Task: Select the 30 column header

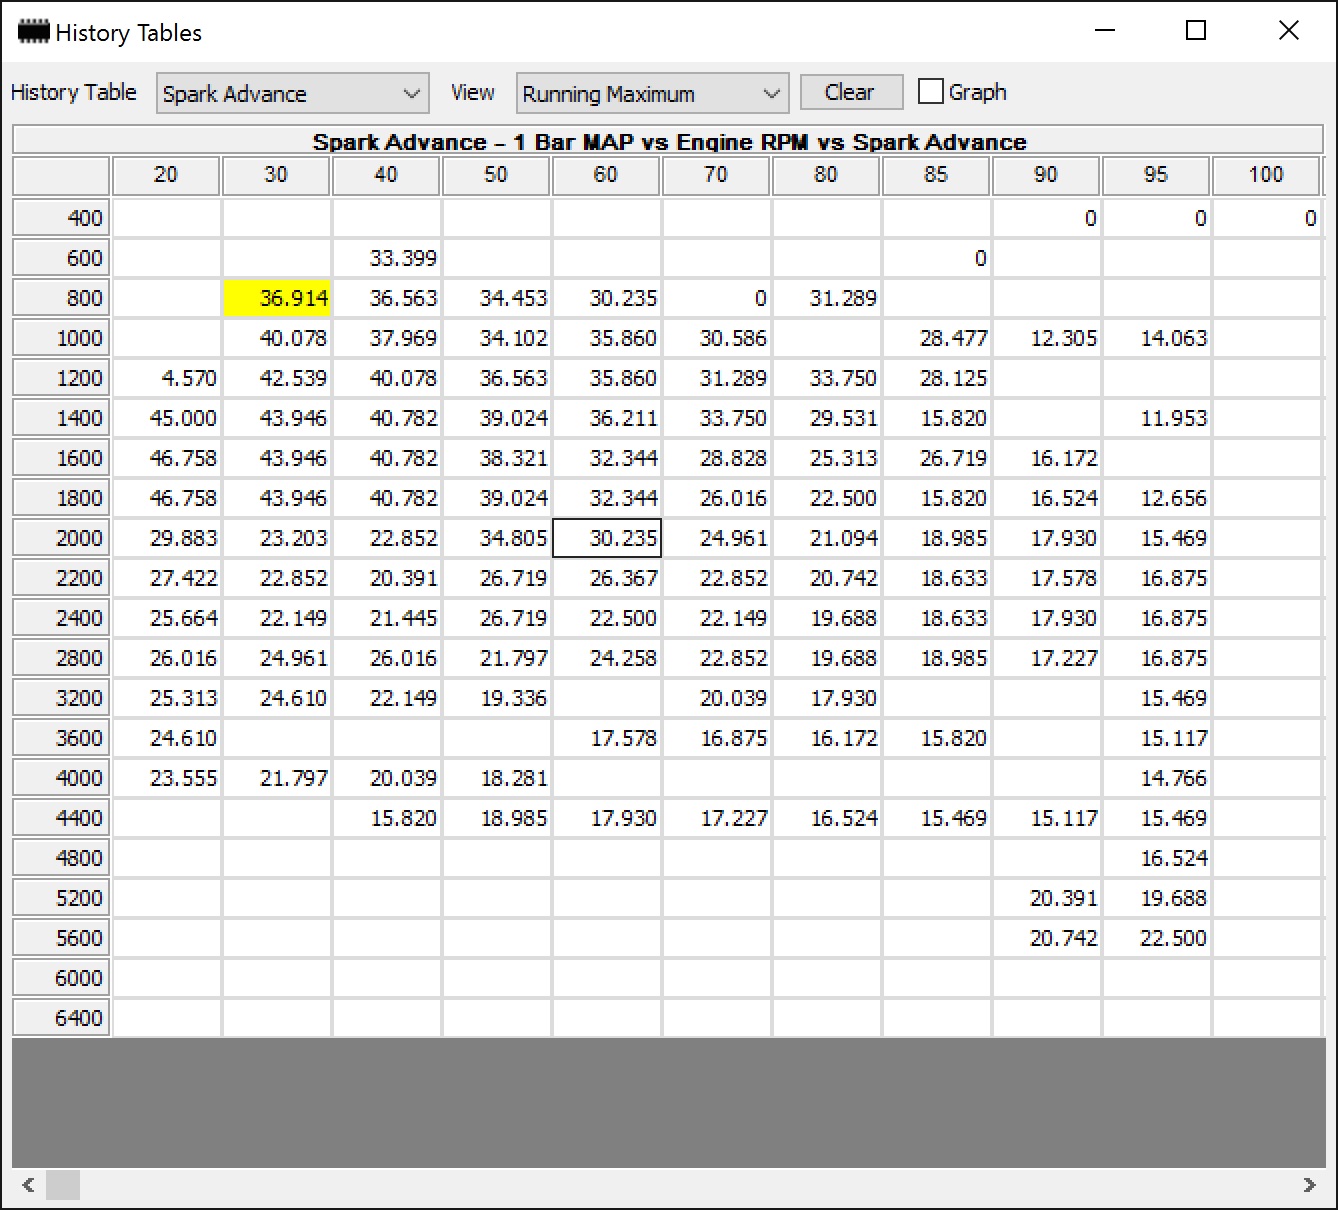Action: [x=276, y=175]
